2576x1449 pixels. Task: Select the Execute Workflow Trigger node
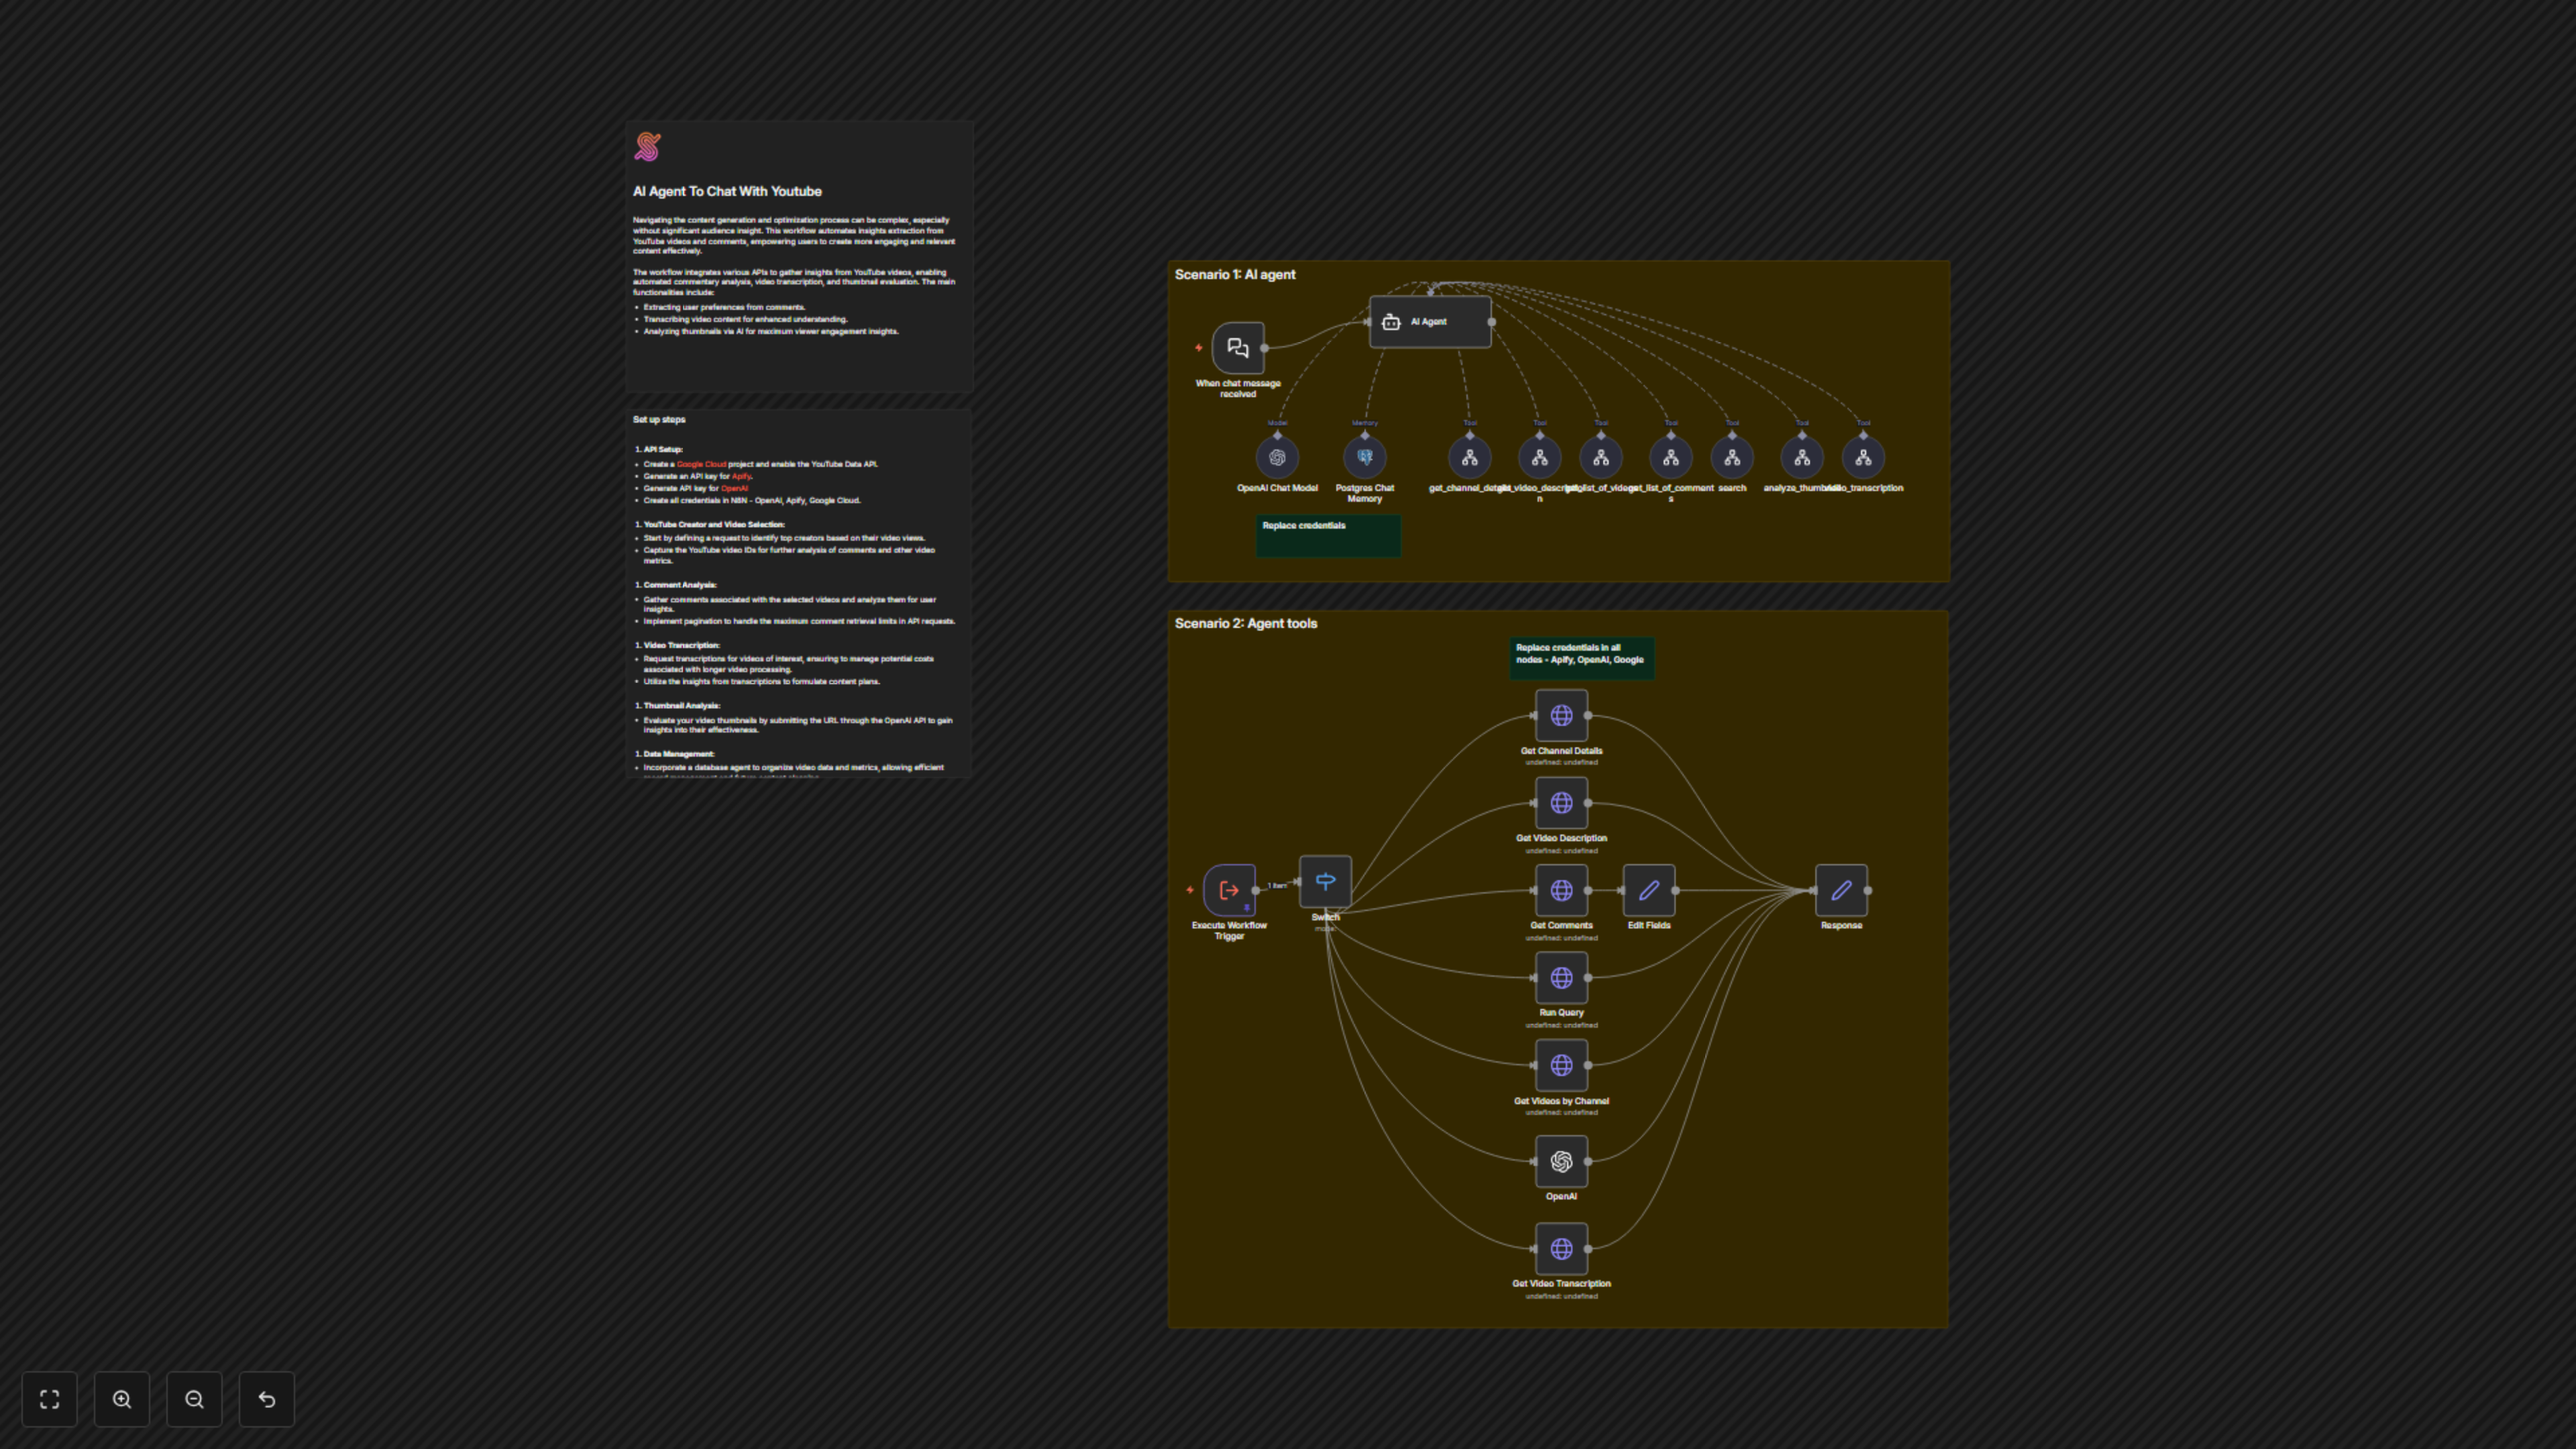[x=1229, y=890]
